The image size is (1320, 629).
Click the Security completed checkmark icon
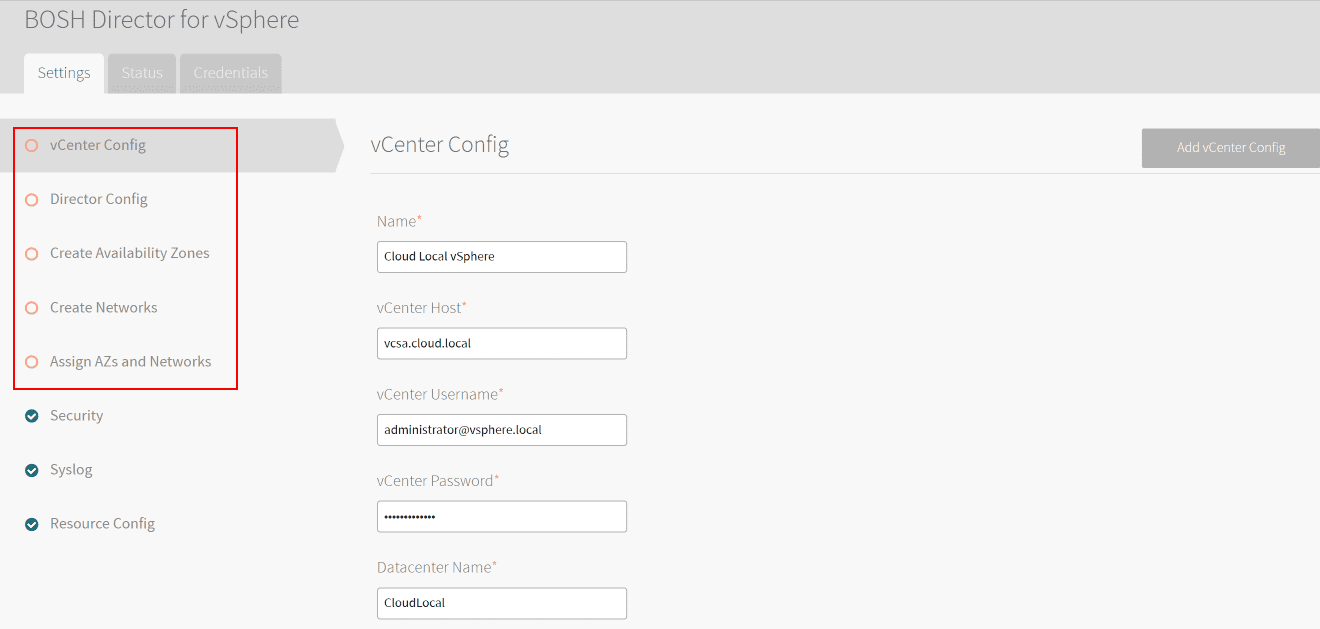pyautogui.click(x=31, y=416)
